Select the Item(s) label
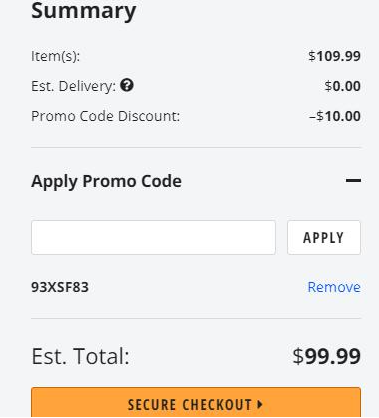 (x=56, y=56)
